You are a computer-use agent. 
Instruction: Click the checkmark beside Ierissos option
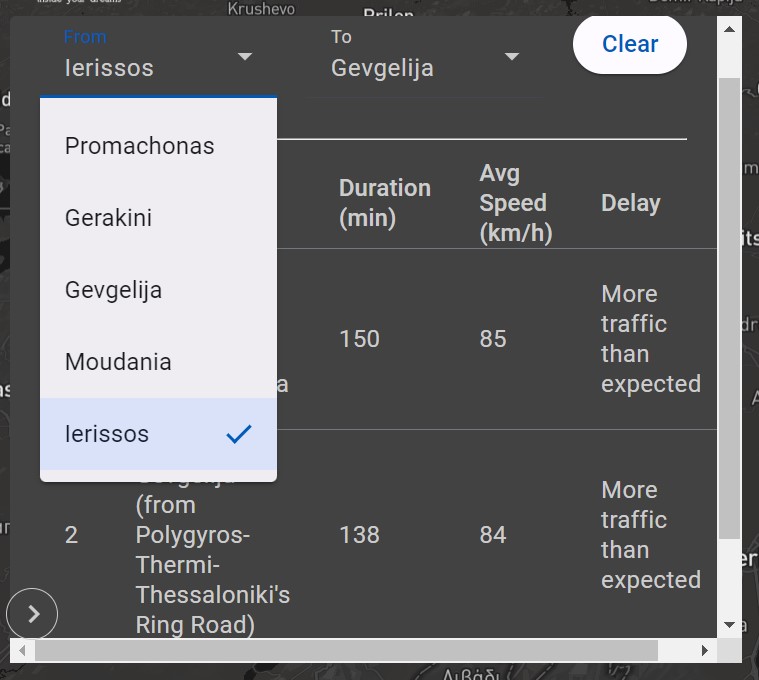238,434
